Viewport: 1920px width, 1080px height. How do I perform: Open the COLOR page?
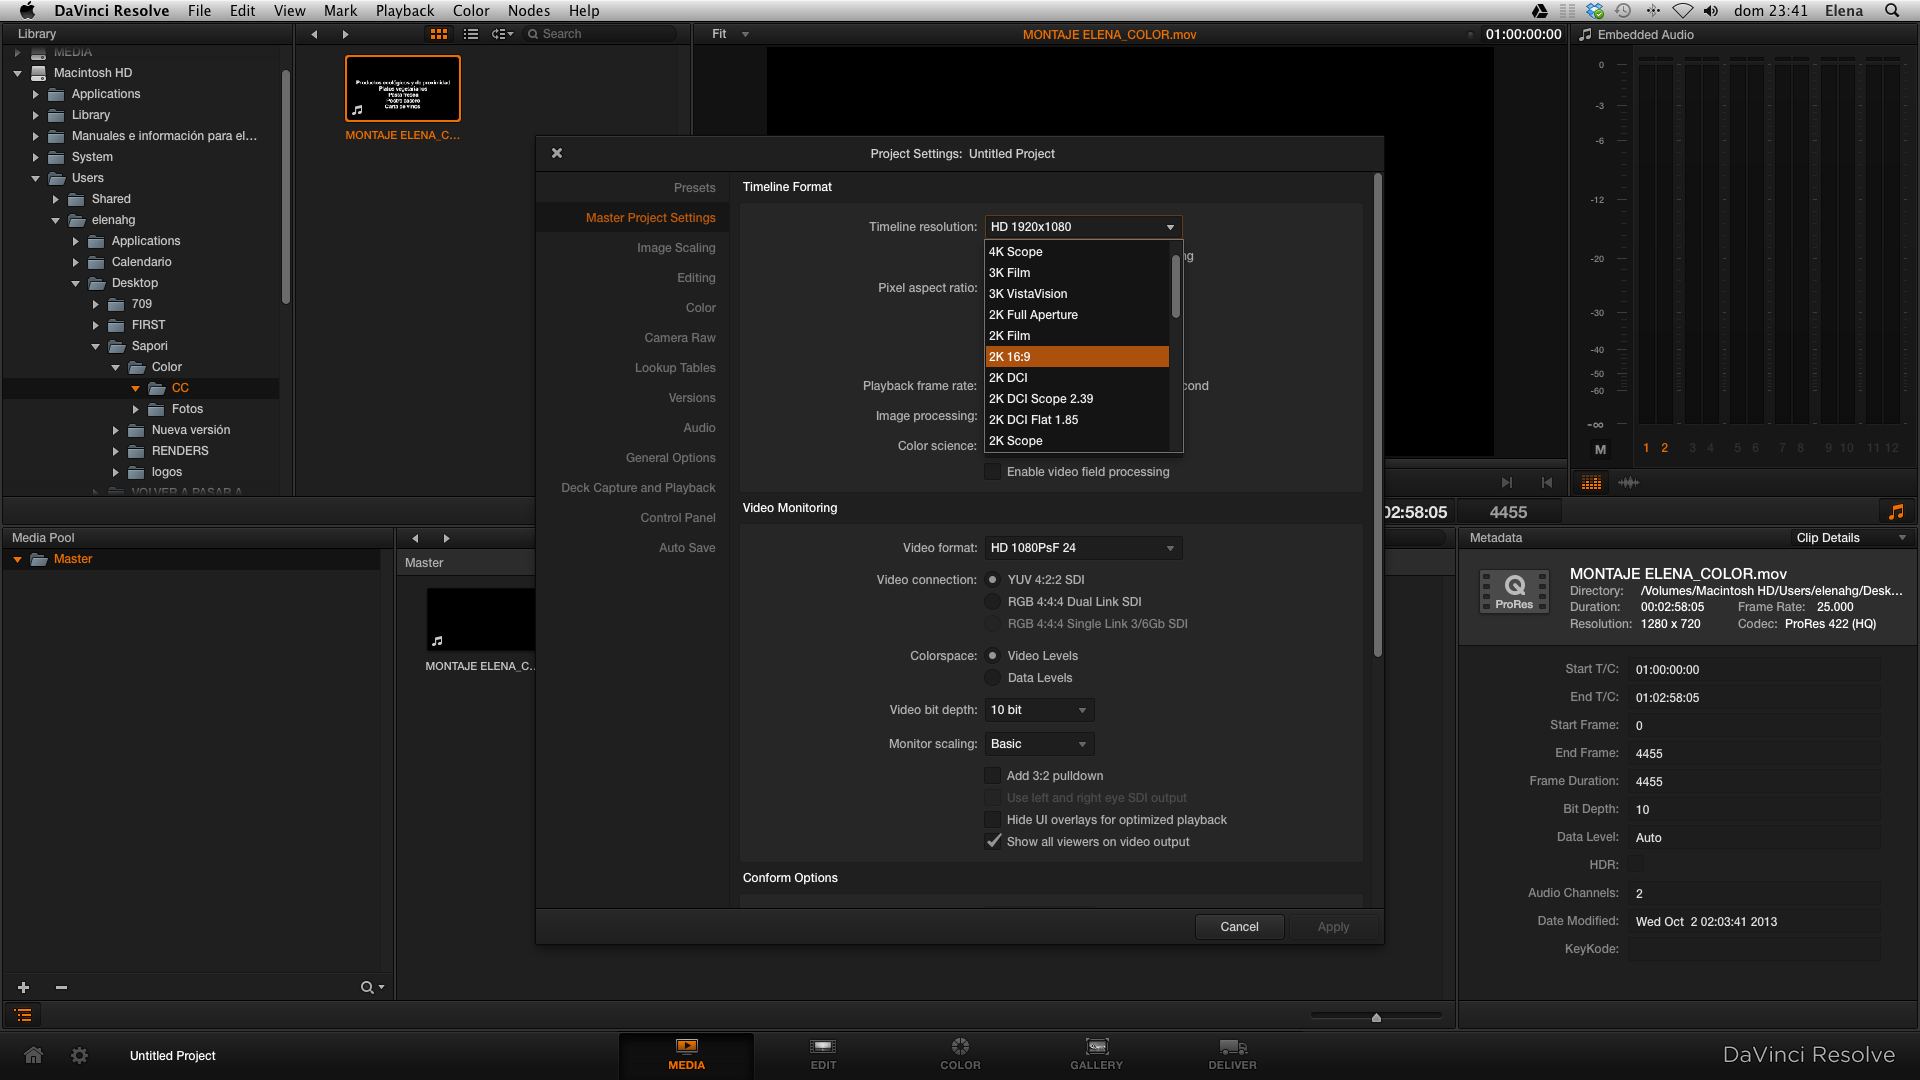click(960, 1054)
